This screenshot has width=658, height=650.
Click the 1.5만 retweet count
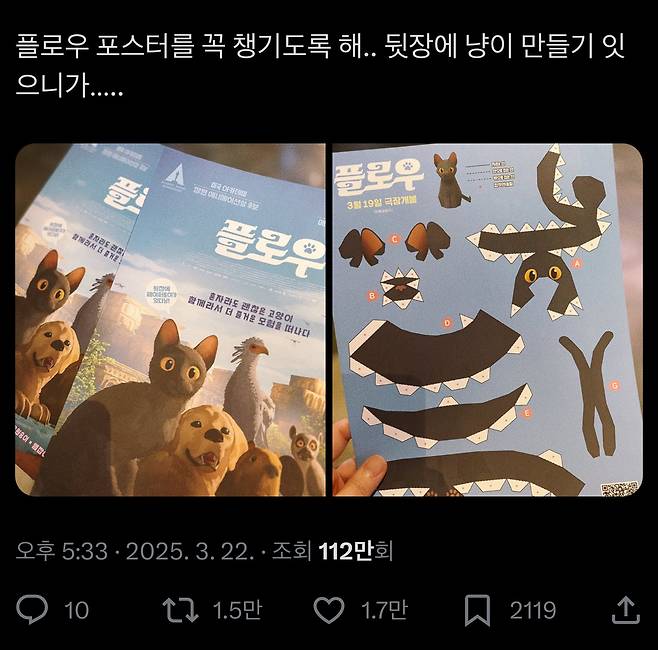pos(237,610)
